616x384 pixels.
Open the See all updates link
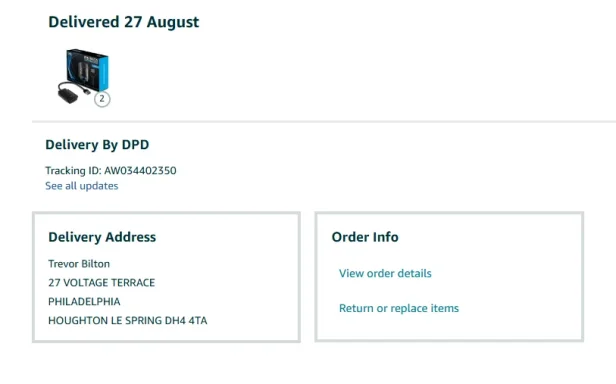pyautogui.click(x=82, y=186)
